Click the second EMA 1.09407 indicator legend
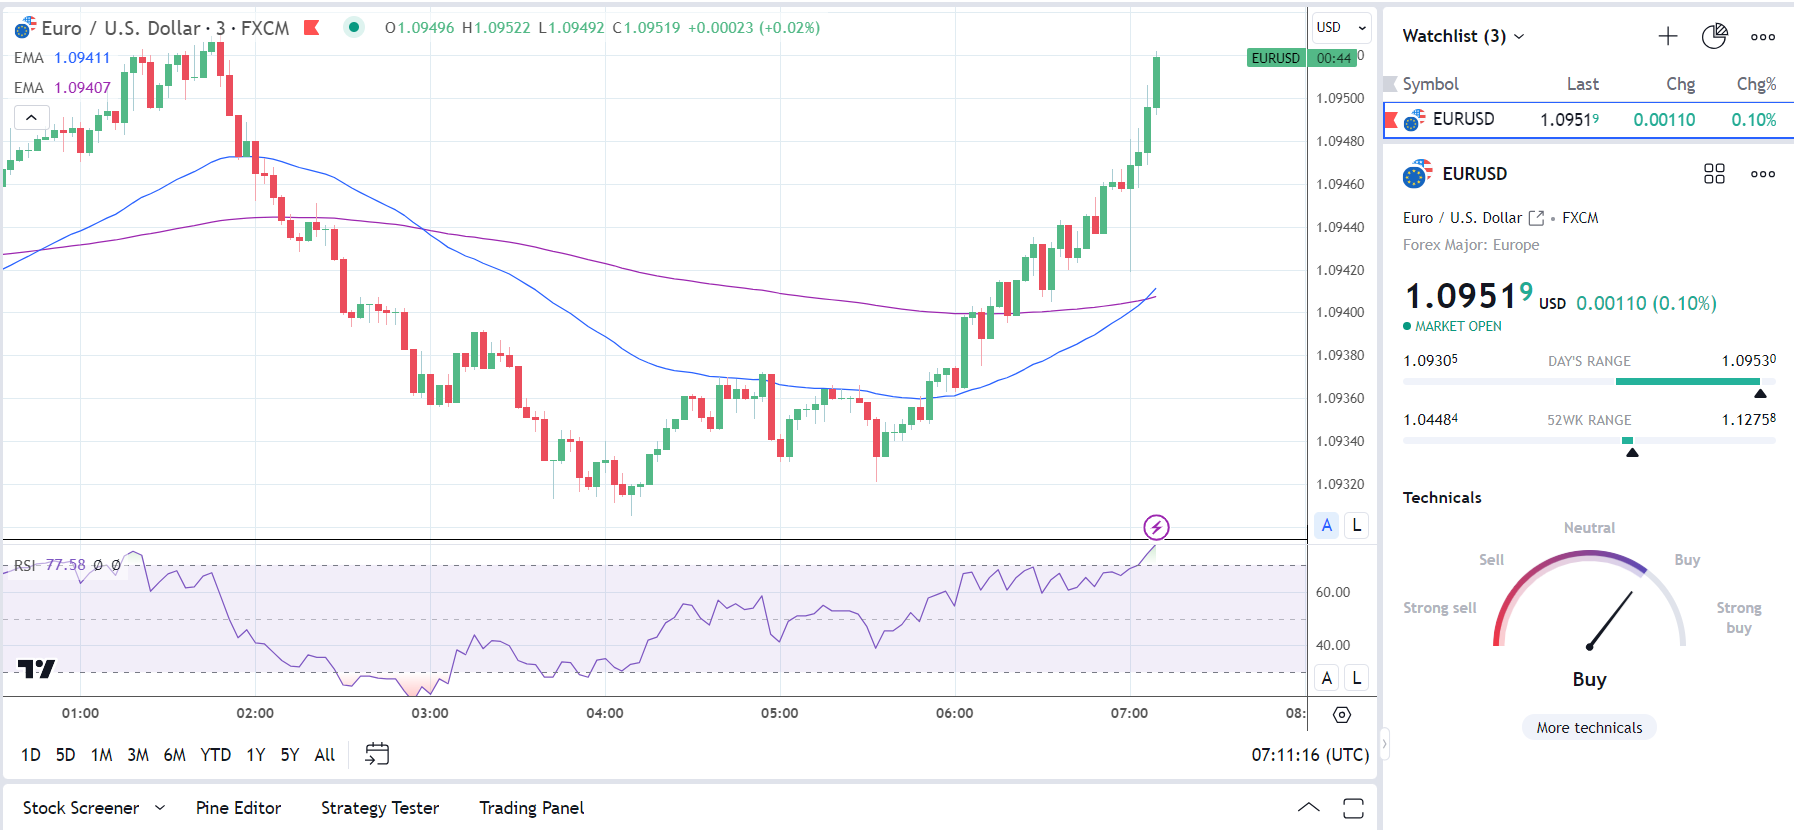 coord(62,88)
